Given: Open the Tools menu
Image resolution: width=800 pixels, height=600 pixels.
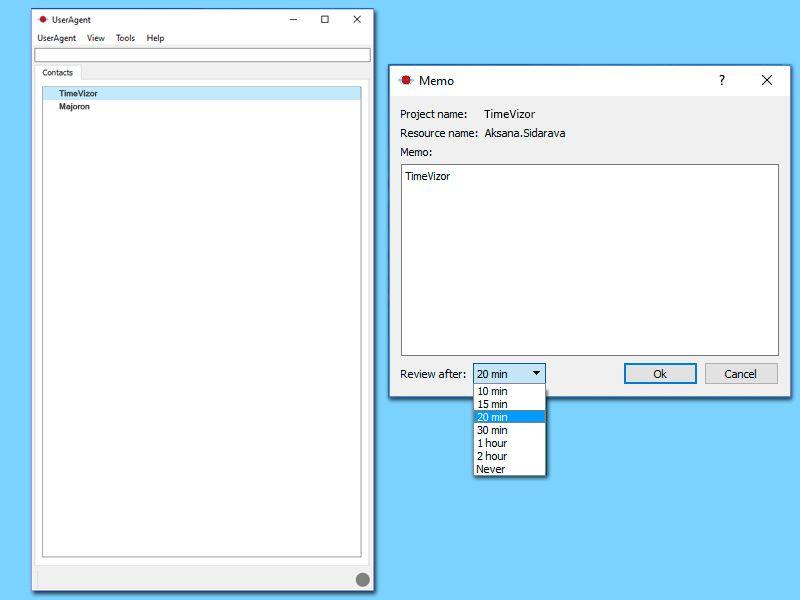Looking at the screenshot, I should coord(125,38).
